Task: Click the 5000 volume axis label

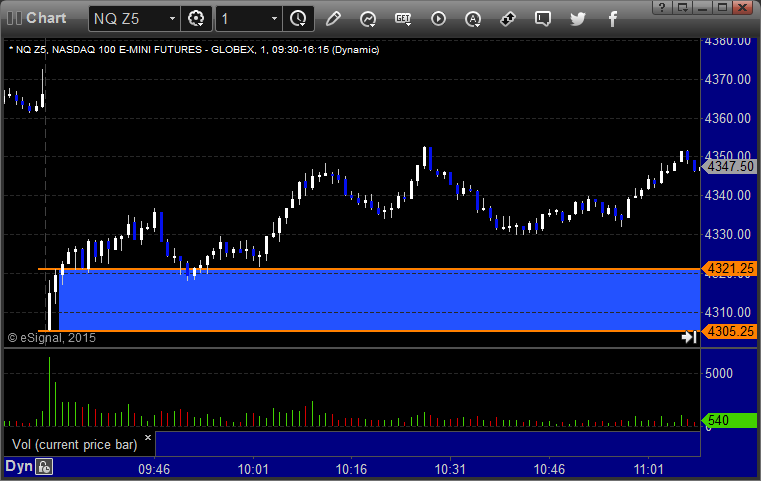Action: tap(719, 373)
